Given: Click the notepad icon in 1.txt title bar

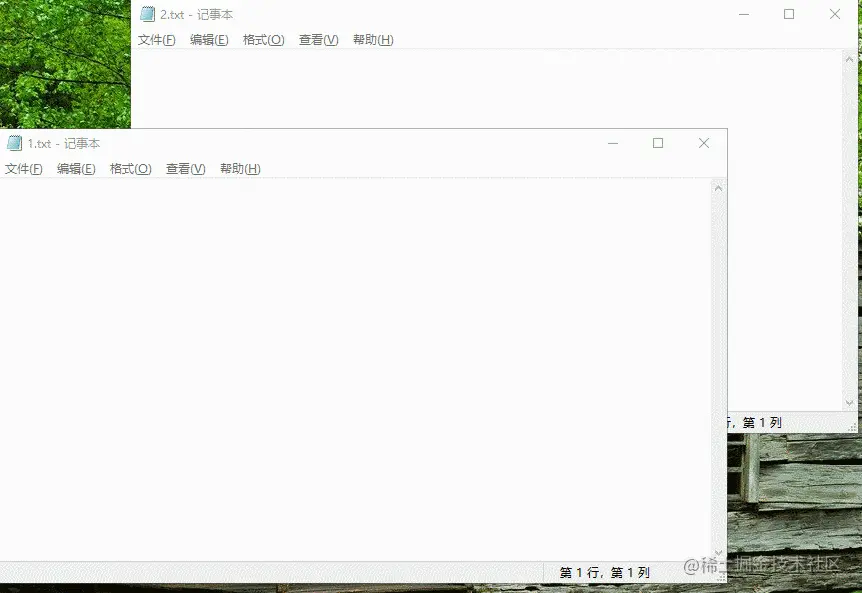Looking at the screenshot, I should click(x=14, y=143).
